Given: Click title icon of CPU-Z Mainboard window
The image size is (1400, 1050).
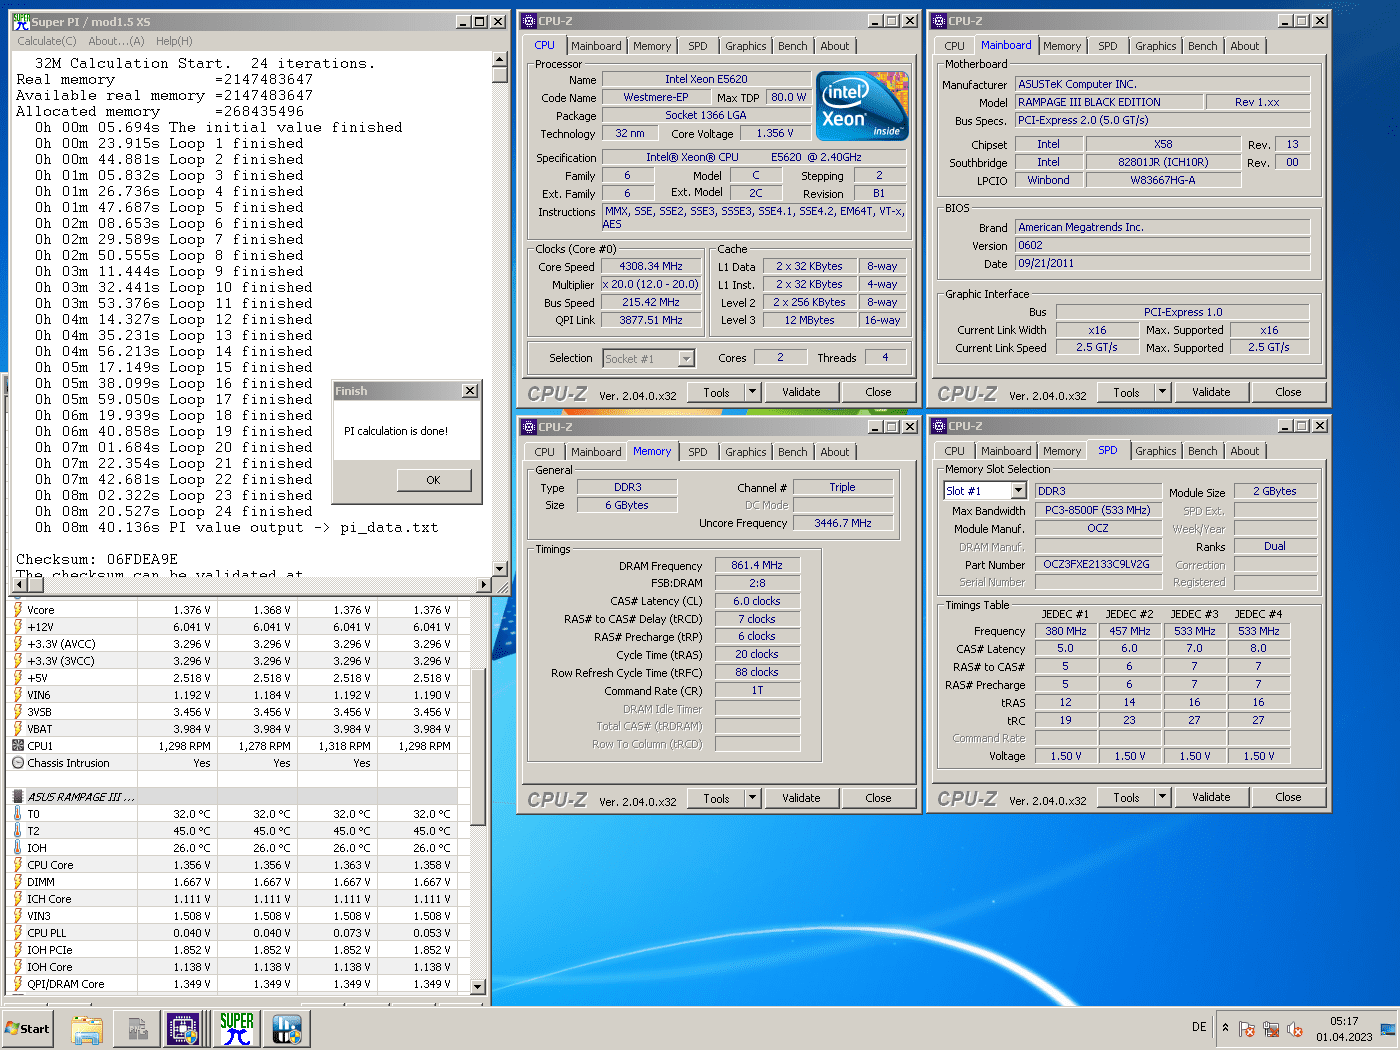Looking at the screenshot, I should pos(939,21).
